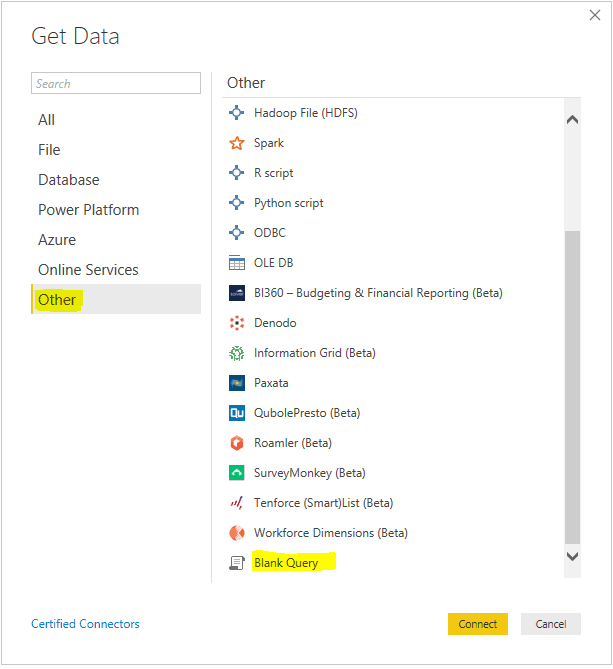Close the Get Data dialog
613x669 pixels.
point(595,15)
